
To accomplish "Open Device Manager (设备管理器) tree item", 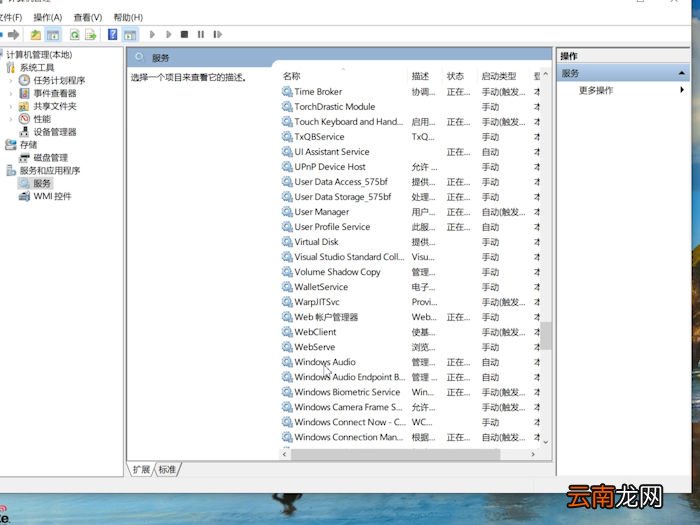I will pos(55,132).
